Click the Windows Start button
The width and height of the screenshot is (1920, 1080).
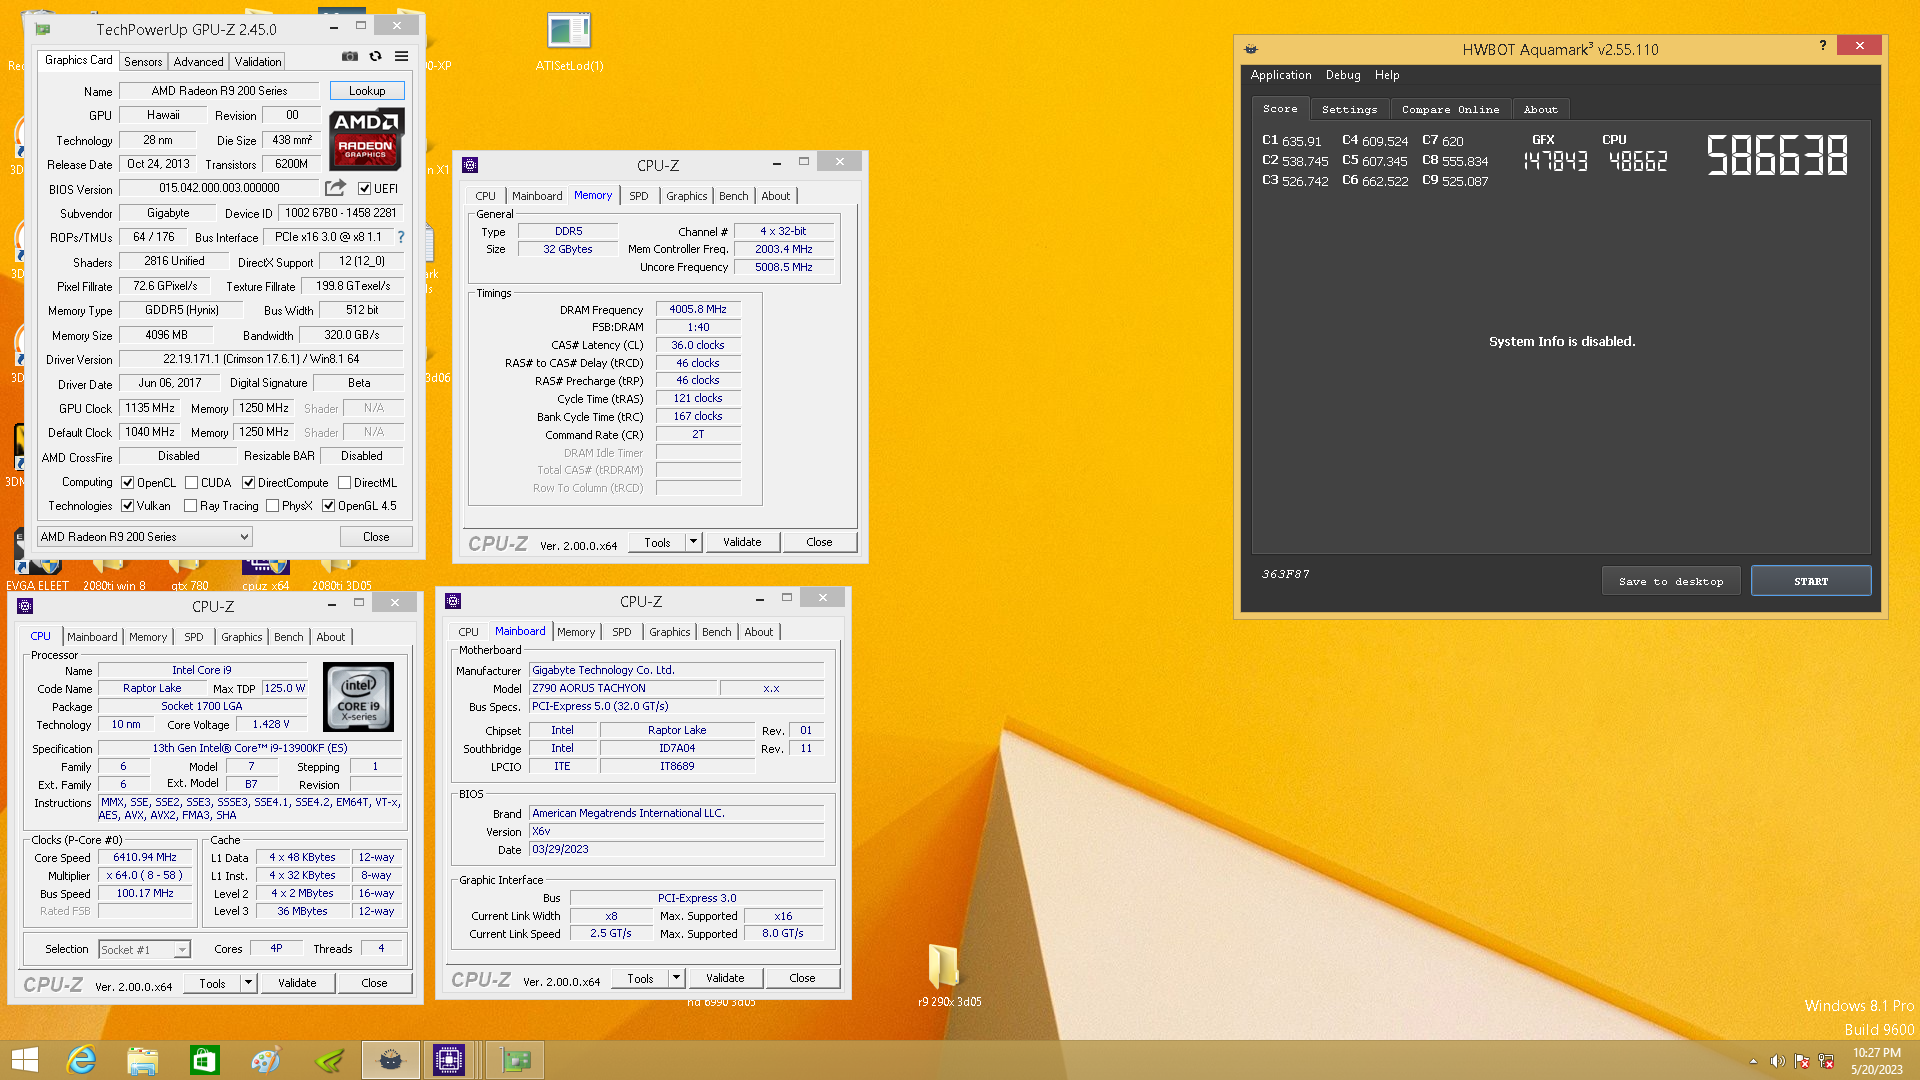24,1060
